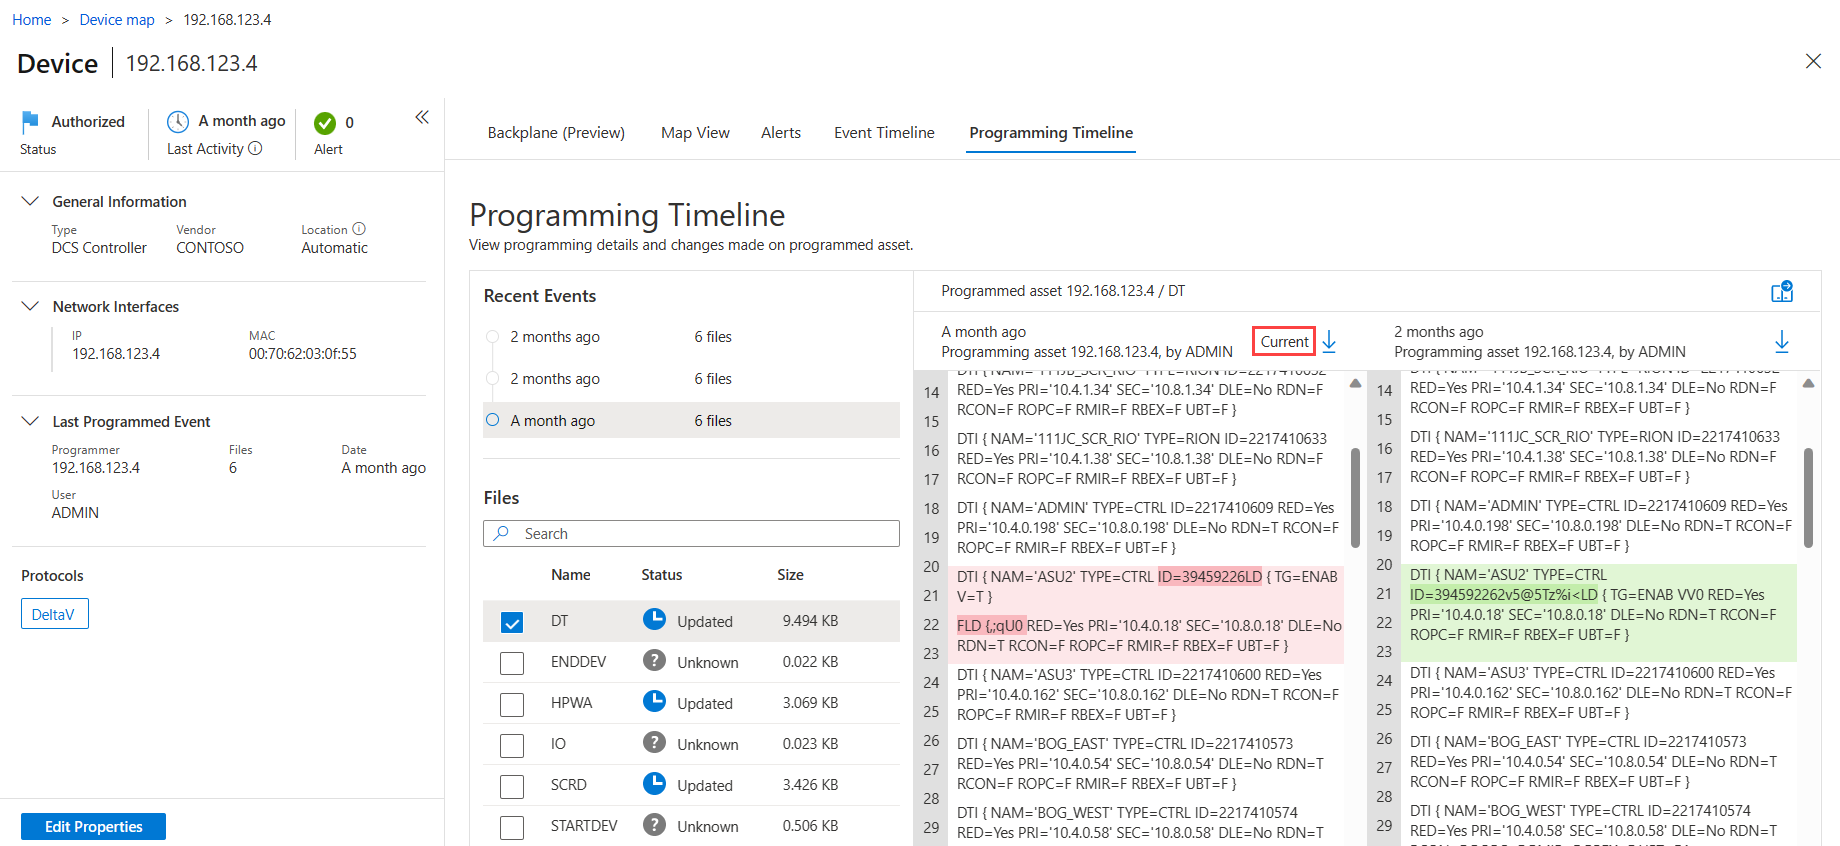Click the Location info icon
This screenshot has height=846, width=1840.
click(x=359, y=229)
